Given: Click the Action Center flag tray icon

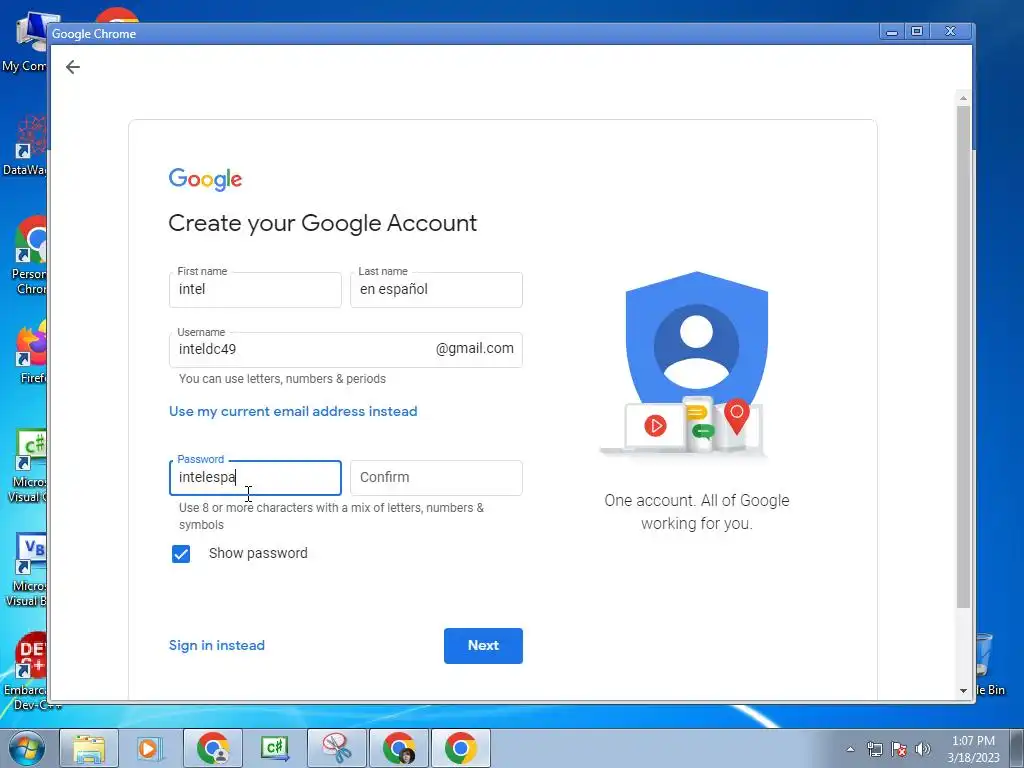Looking at the screenshot, I should (899, 749).
